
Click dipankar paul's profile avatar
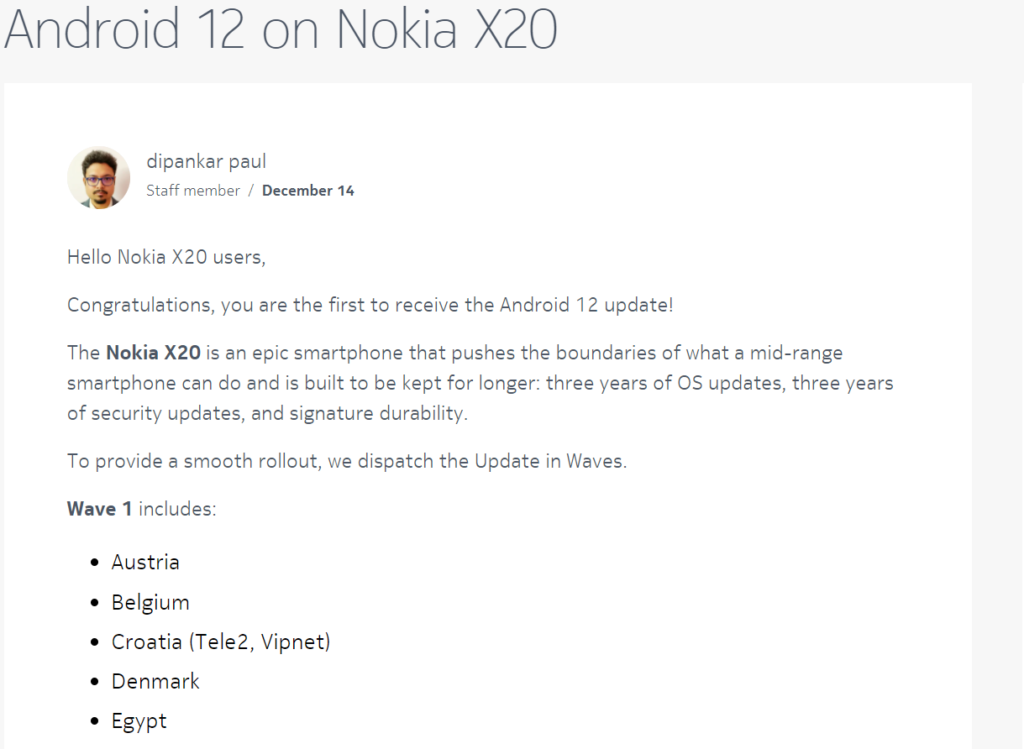tap(98, 177)
